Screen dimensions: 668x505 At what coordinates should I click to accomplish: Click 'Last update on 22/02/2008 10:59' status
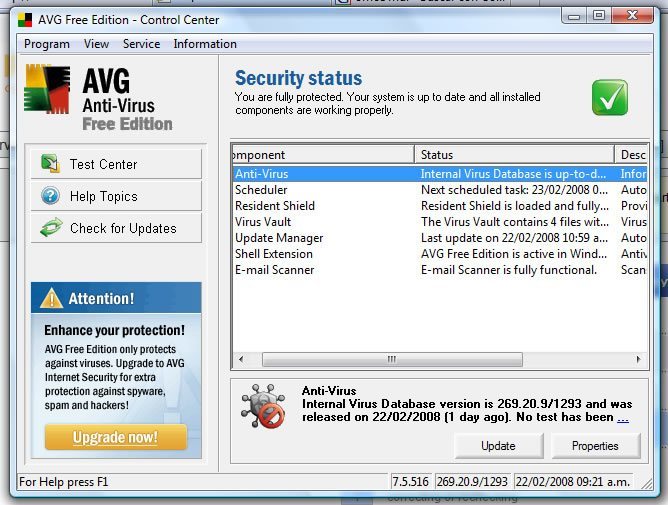pyautogui.click(x=514, y=238)
